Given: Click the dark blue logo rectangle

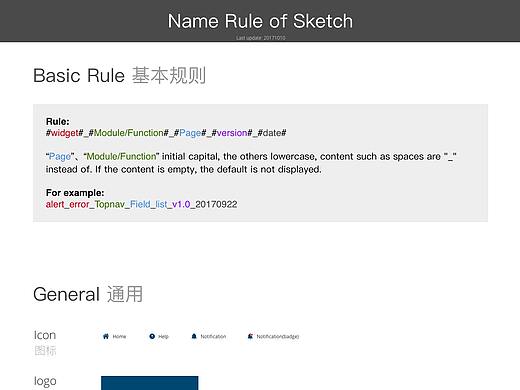Looking at the screenshot, I should (150, 383).
